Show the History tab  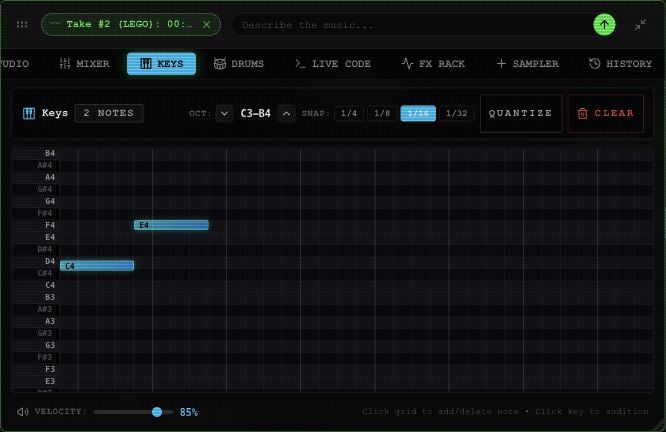[620, 64]
